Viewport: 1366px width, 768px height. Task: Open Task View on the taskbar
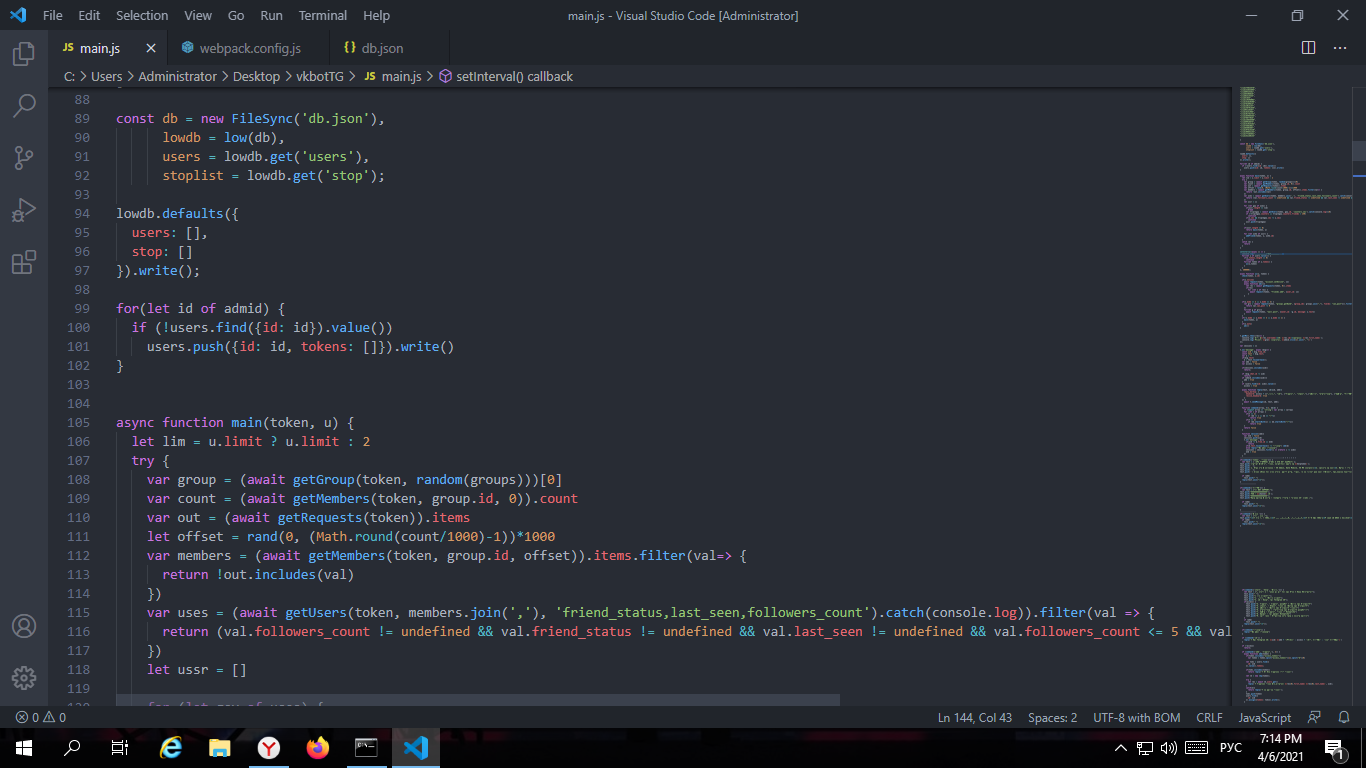[x=120, y=748]
